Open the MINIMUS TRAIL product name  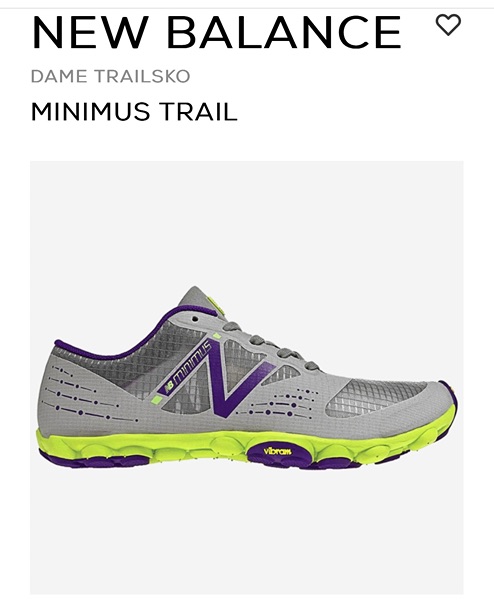134,112
